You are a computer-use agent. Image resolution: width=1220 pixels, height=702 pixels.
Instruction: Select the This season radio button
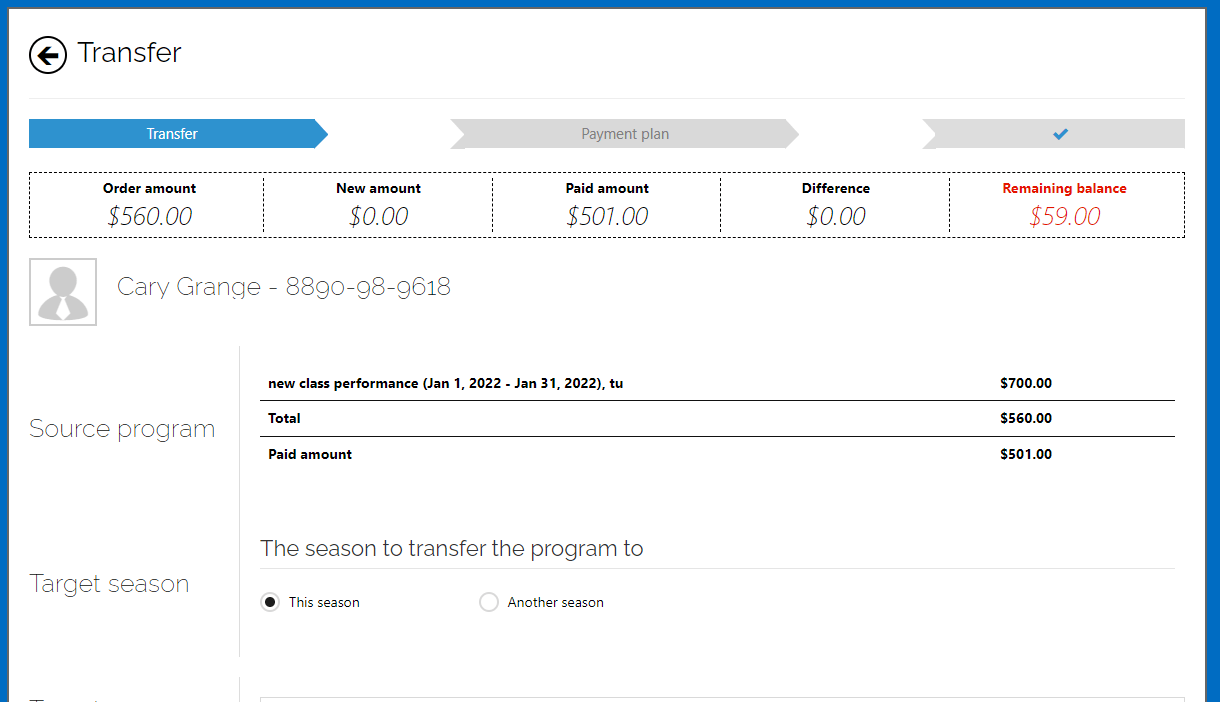270,602
